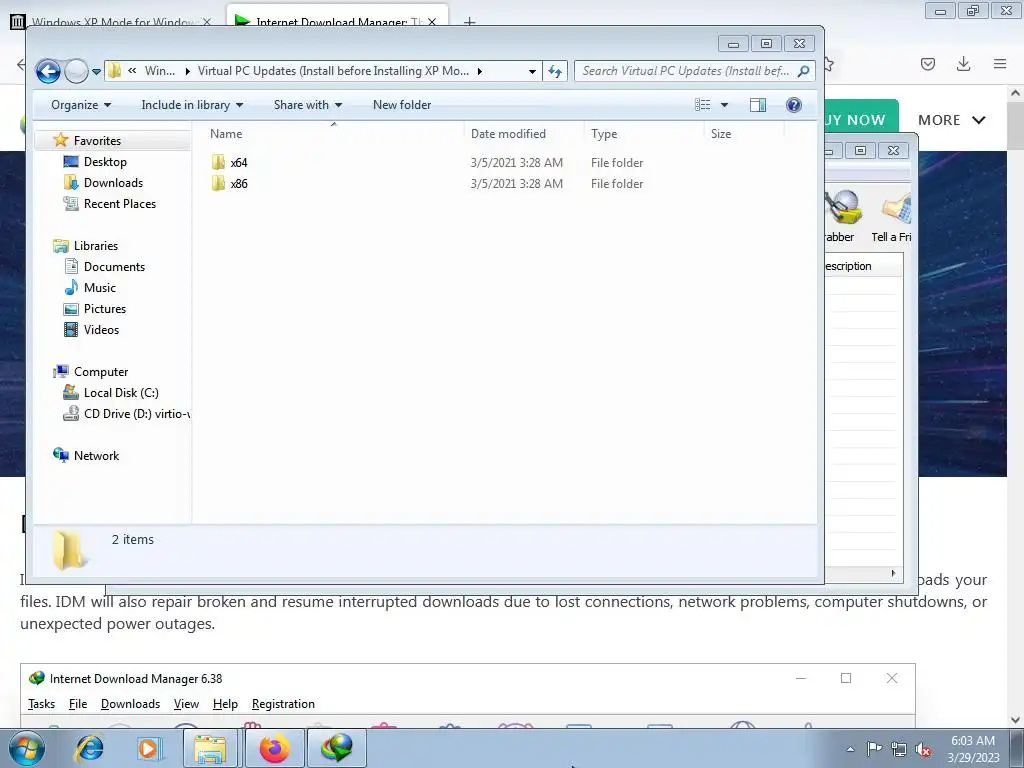
Task: Open the Documents library
Action: (x=114, y=266)
